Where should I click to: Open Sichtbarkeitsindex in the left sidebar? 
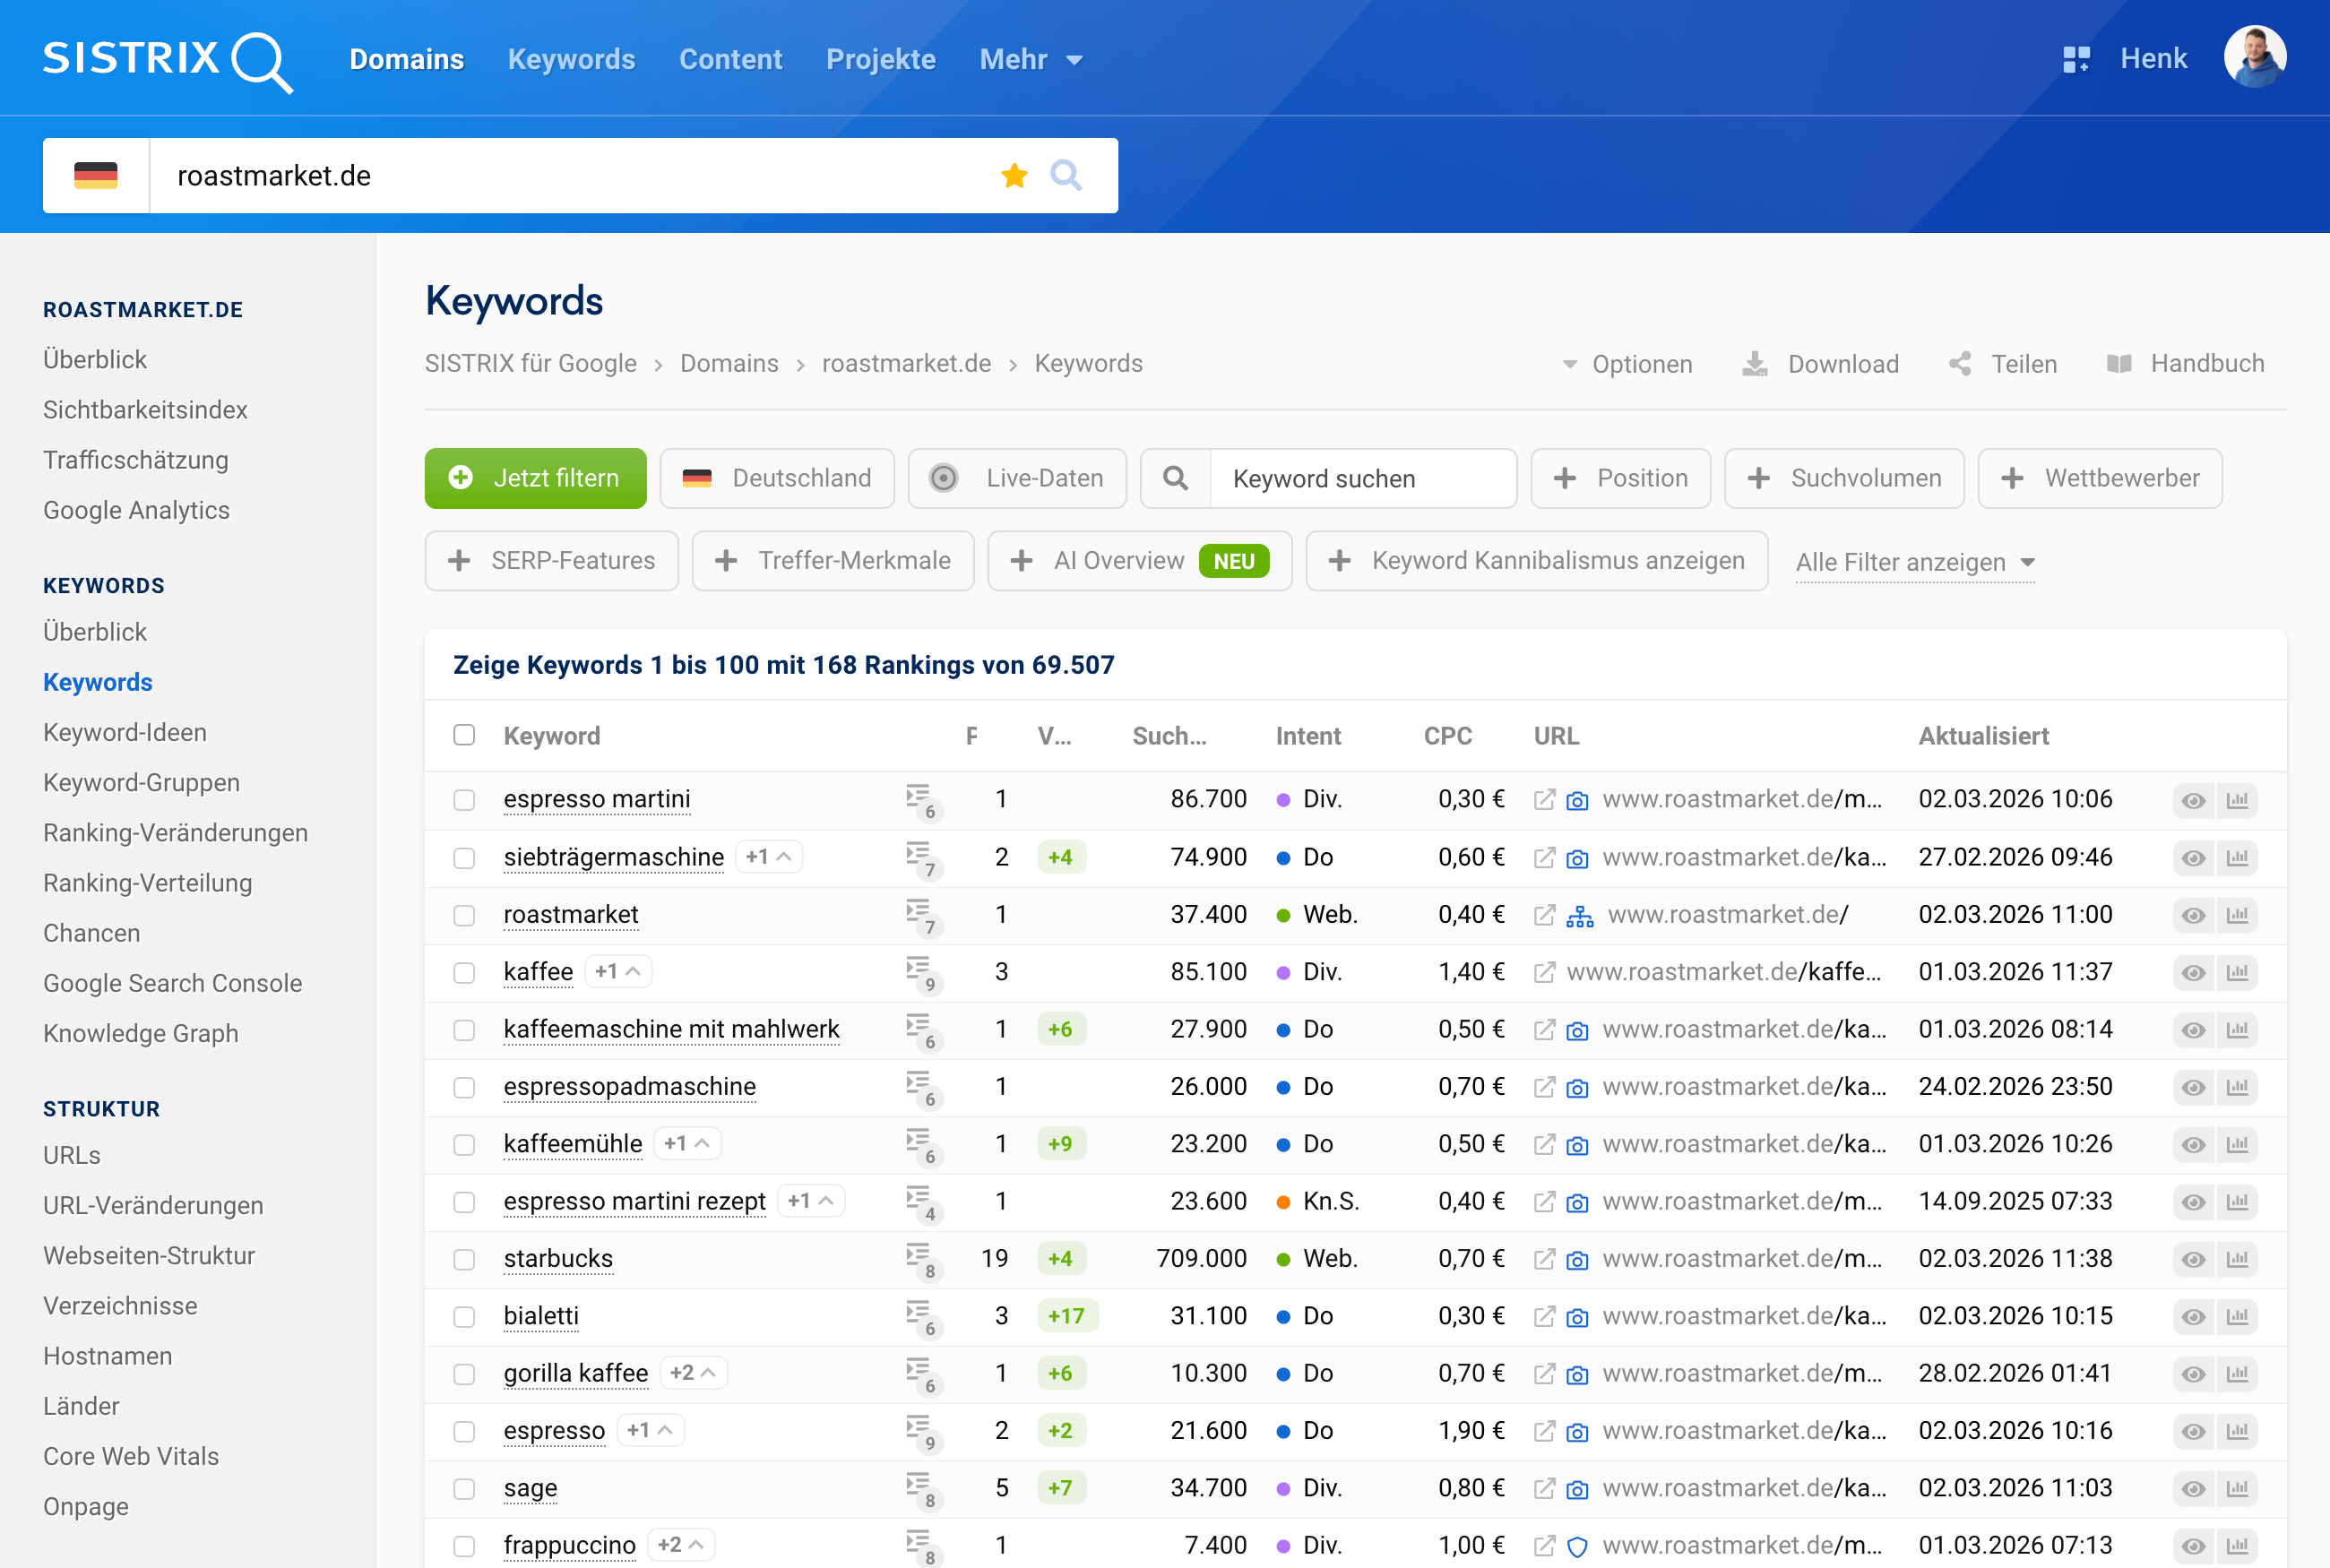pyautogui.click(x=145, y=409)
